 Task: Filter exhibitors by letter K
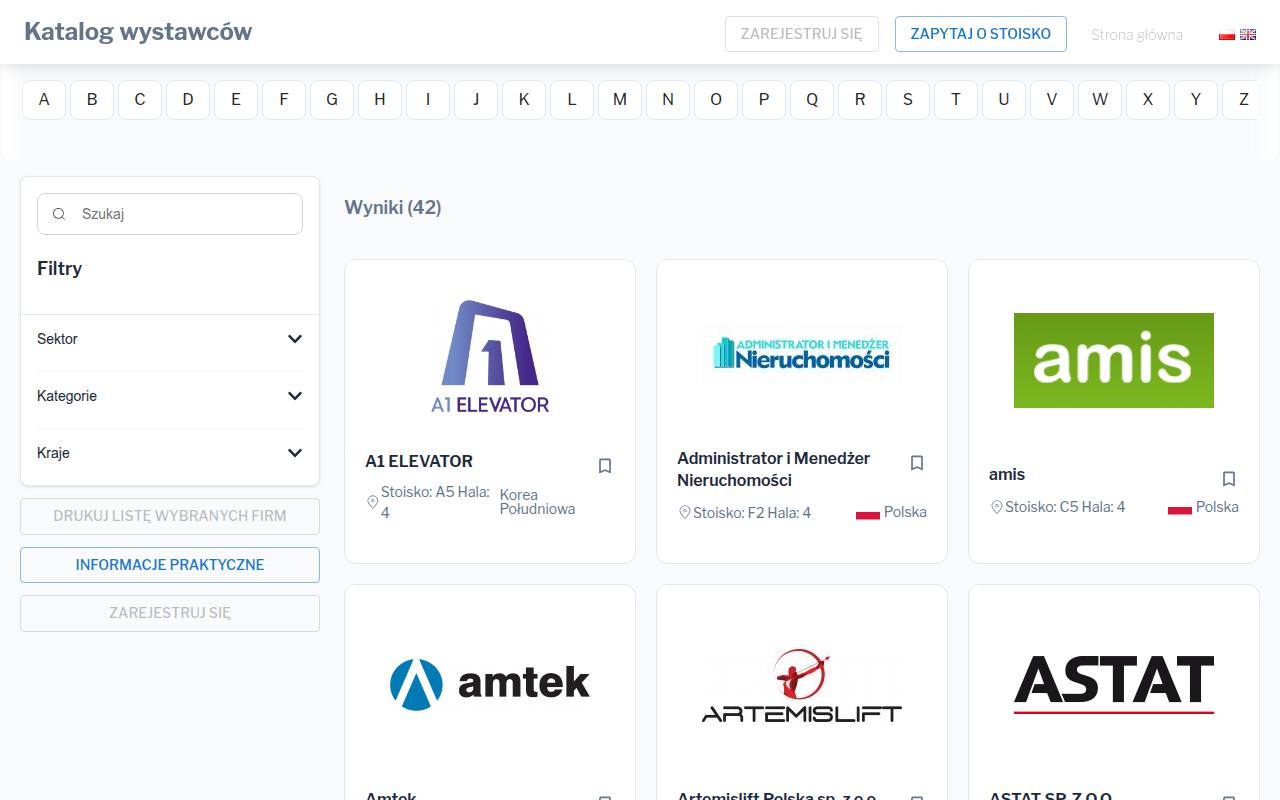click(524, 100)
